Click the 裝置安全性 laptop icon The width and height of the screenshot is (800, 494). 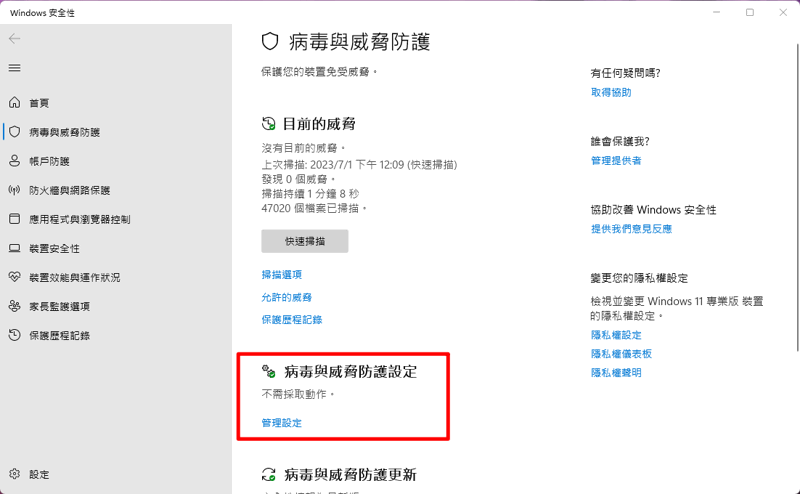[x=14, y=248]
